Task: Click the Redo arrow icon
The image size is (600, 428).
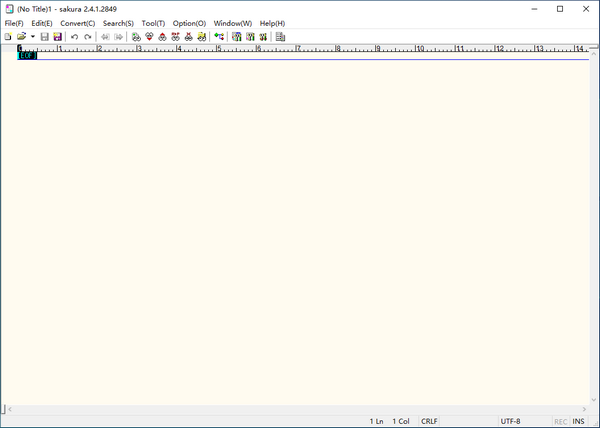Action: [x=88, y=37]
